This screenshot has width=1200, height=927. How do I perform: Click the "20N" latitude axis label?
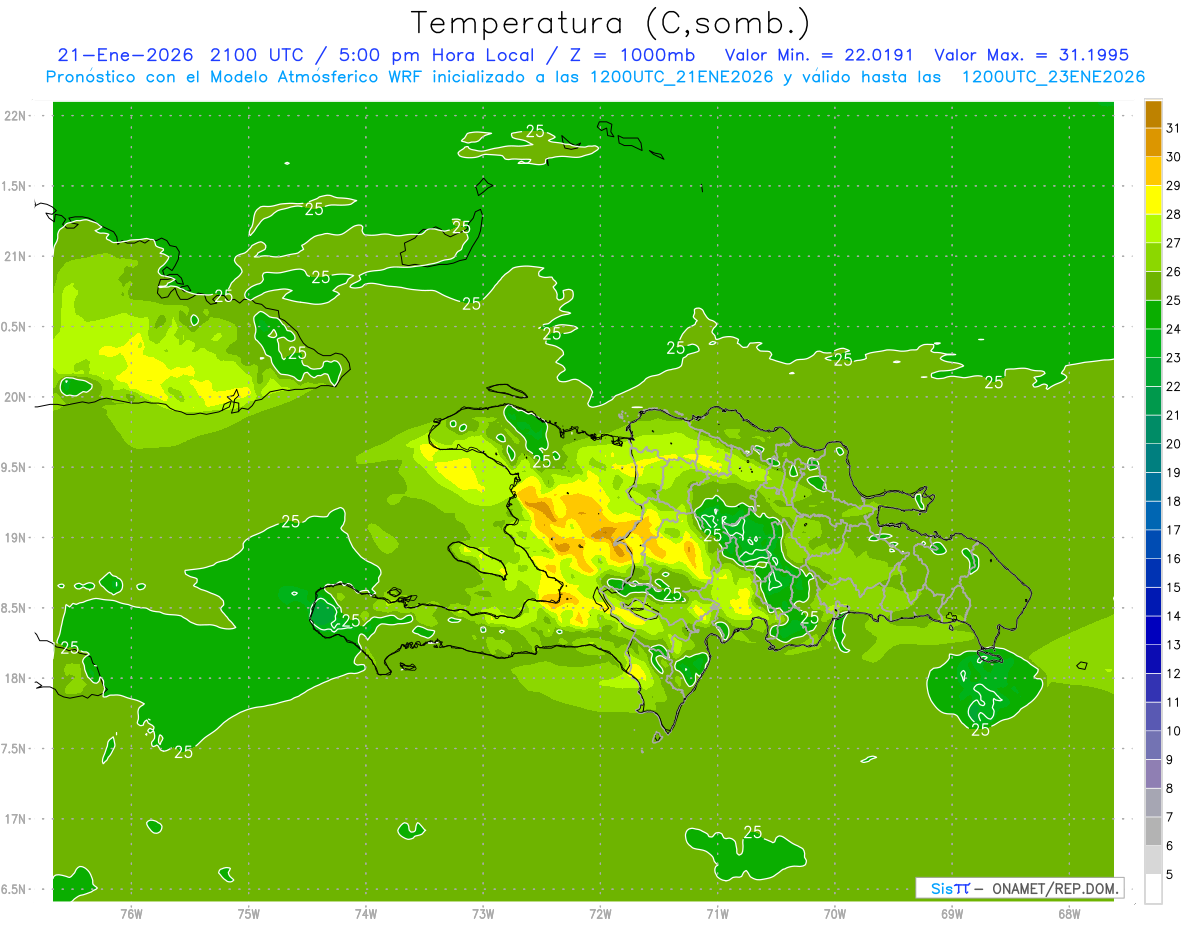pyautogui.click(x=14, y=397)
